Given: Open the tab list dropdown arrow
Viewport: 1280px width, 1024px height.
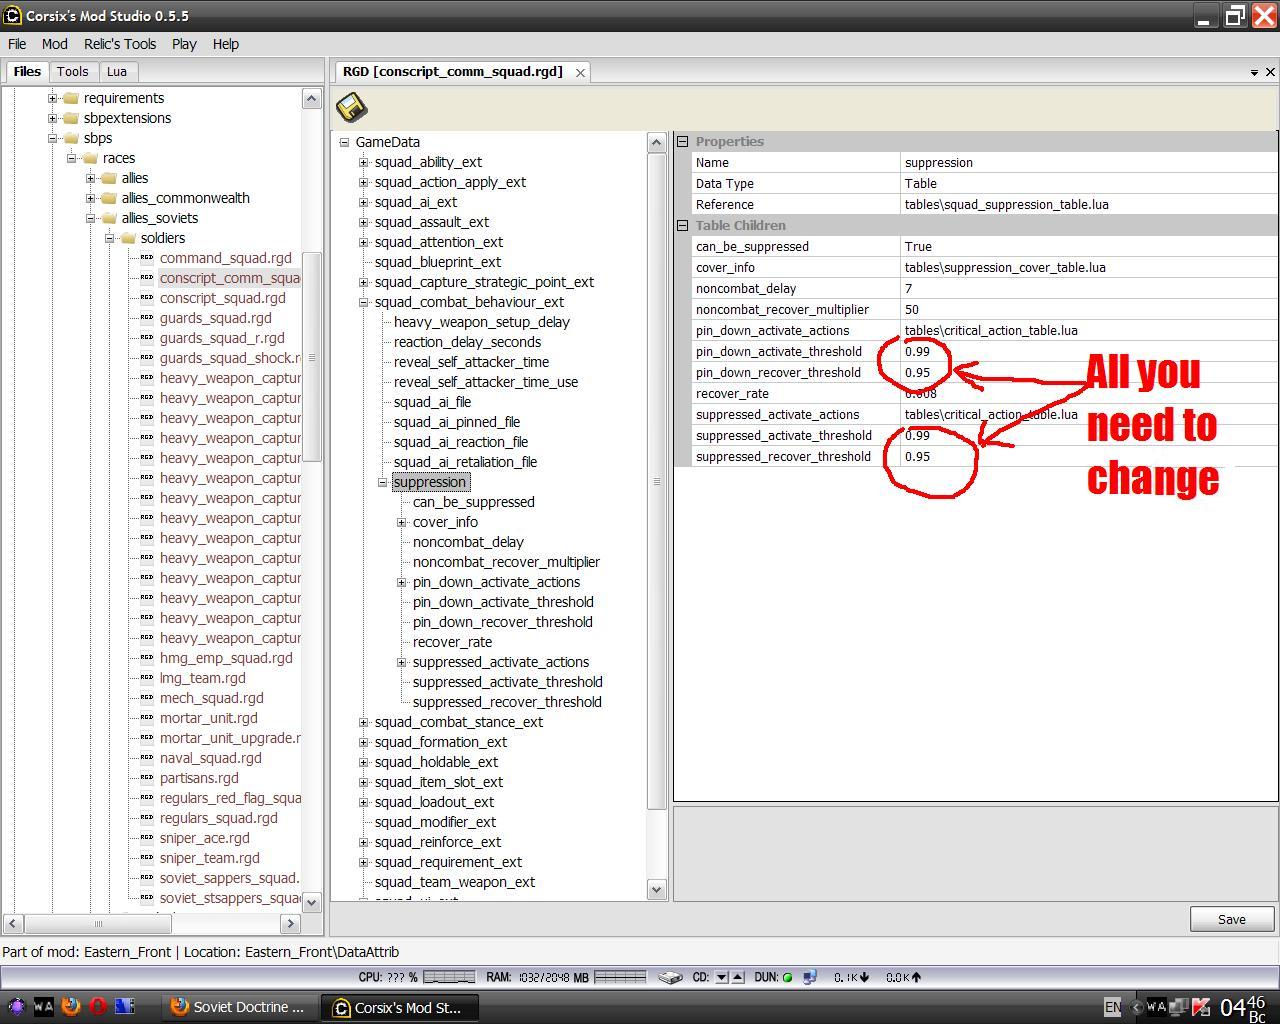Looking at the screenshot, I should 1254,72.
